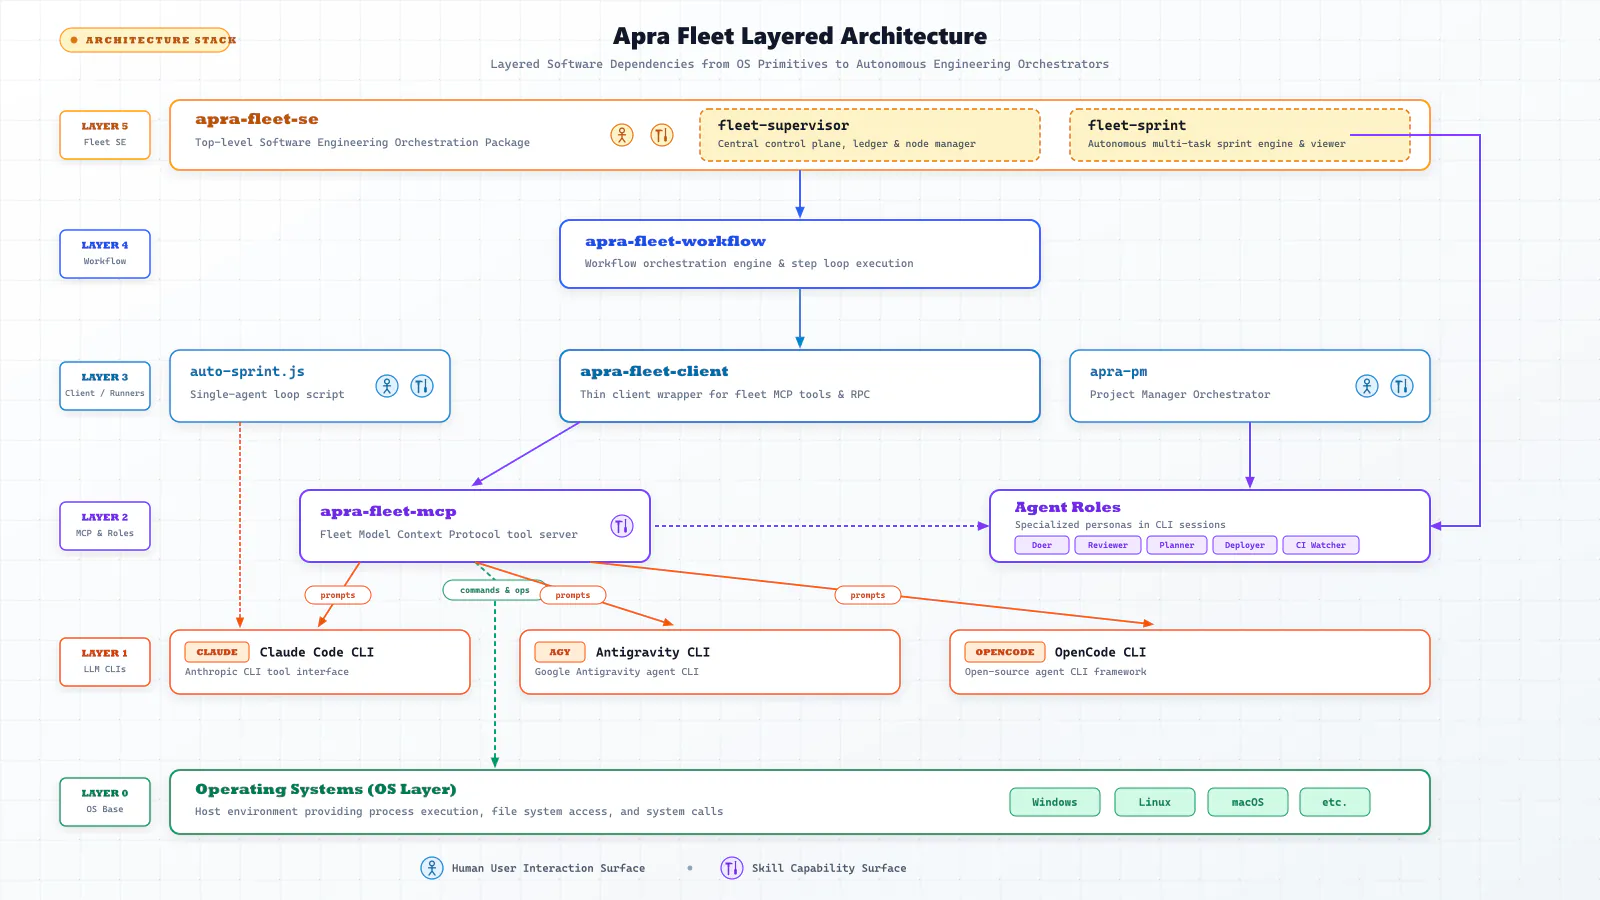The width and height of the screenshot is (1600, 900).
Task: Click the apra-fleet-client node title
Action: point(654,371)
